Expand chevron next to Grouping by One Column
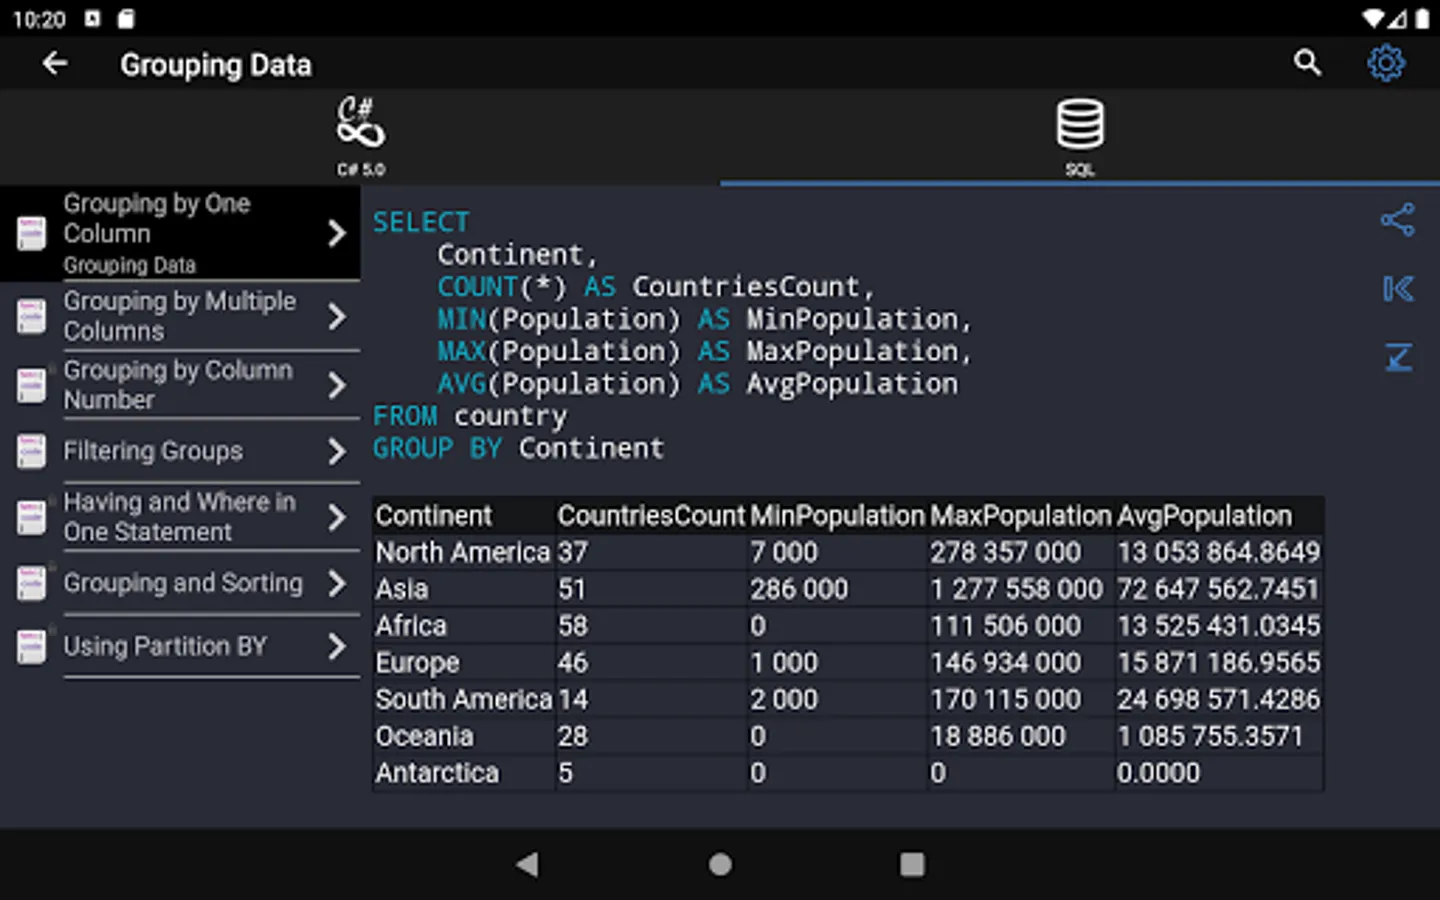The image size is (1440, 900). coord(337,233)
